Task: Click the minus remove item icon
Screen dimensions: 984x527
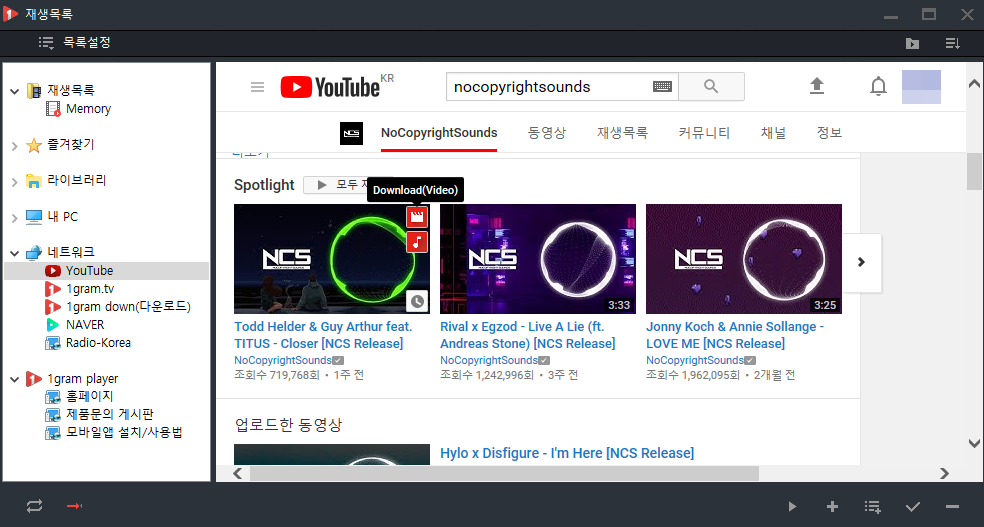Action: 953,506
